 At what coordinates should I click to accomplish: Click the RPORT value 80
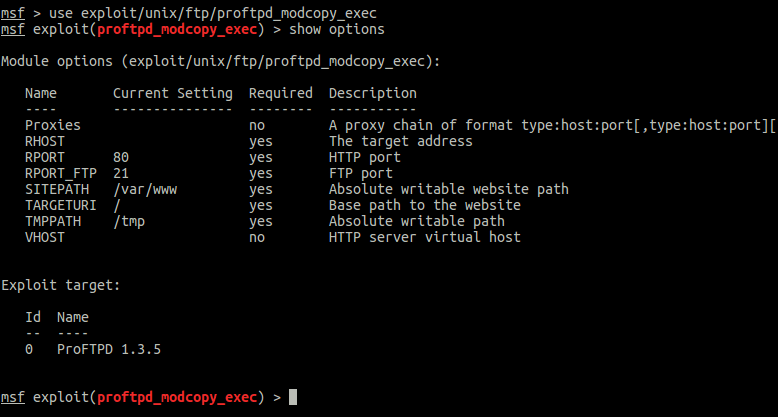[x=121, y=157]
